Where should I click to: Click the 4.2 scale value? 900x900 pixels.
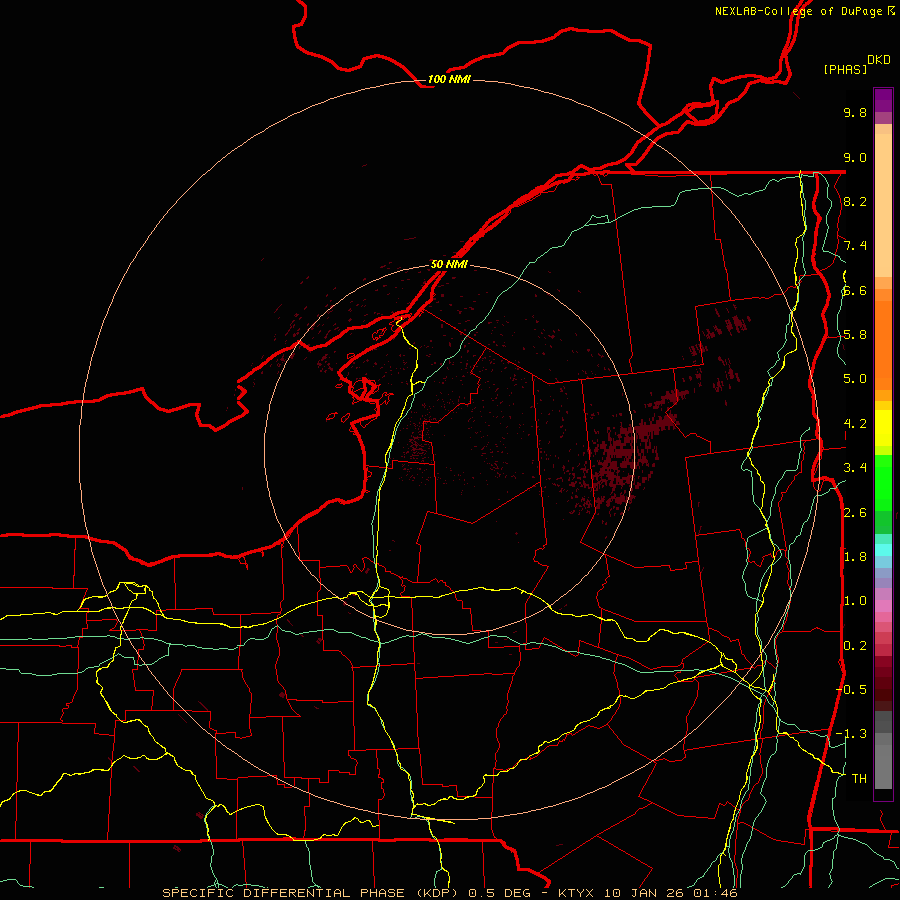pyautogui.click(x=855, y=424)
